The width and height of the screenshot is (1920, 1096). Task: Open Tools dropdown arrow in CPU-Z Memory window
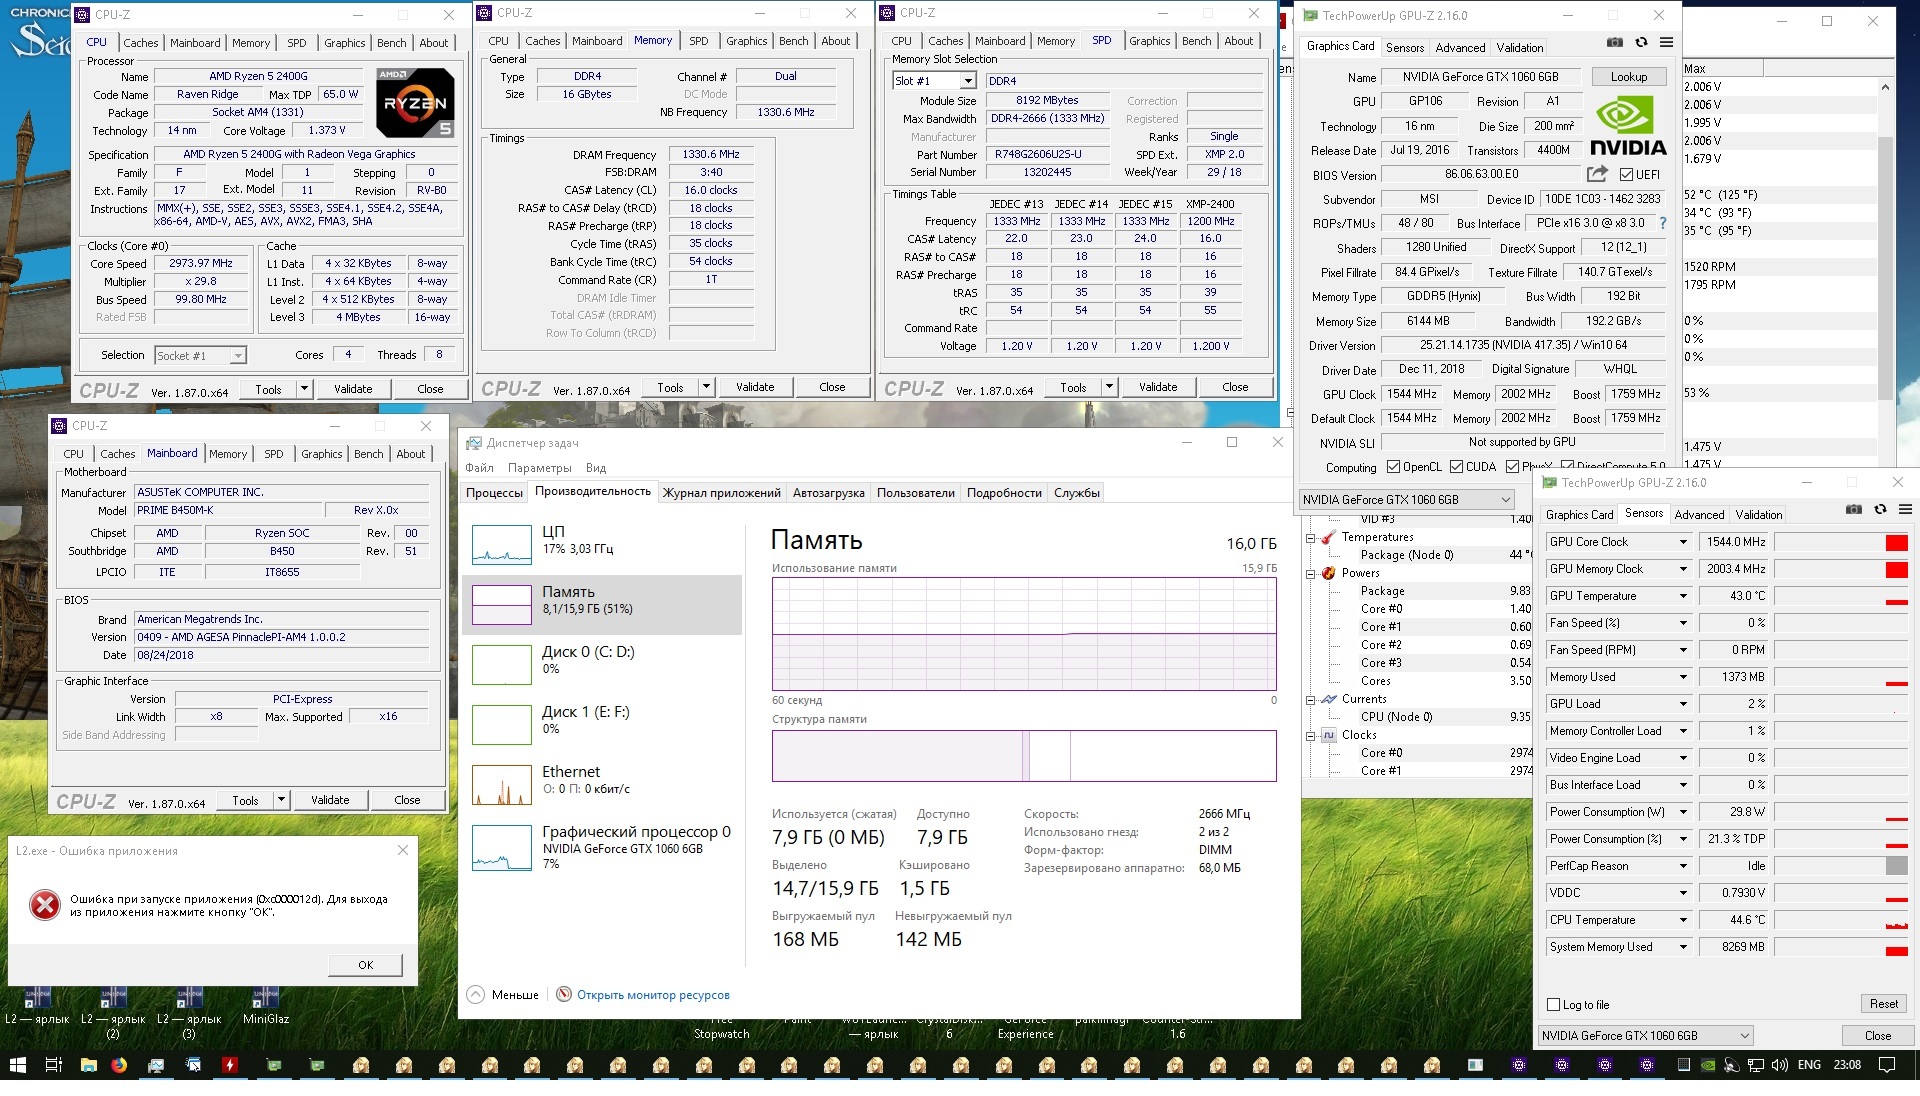pyautogui.click(x=706, y=387)
